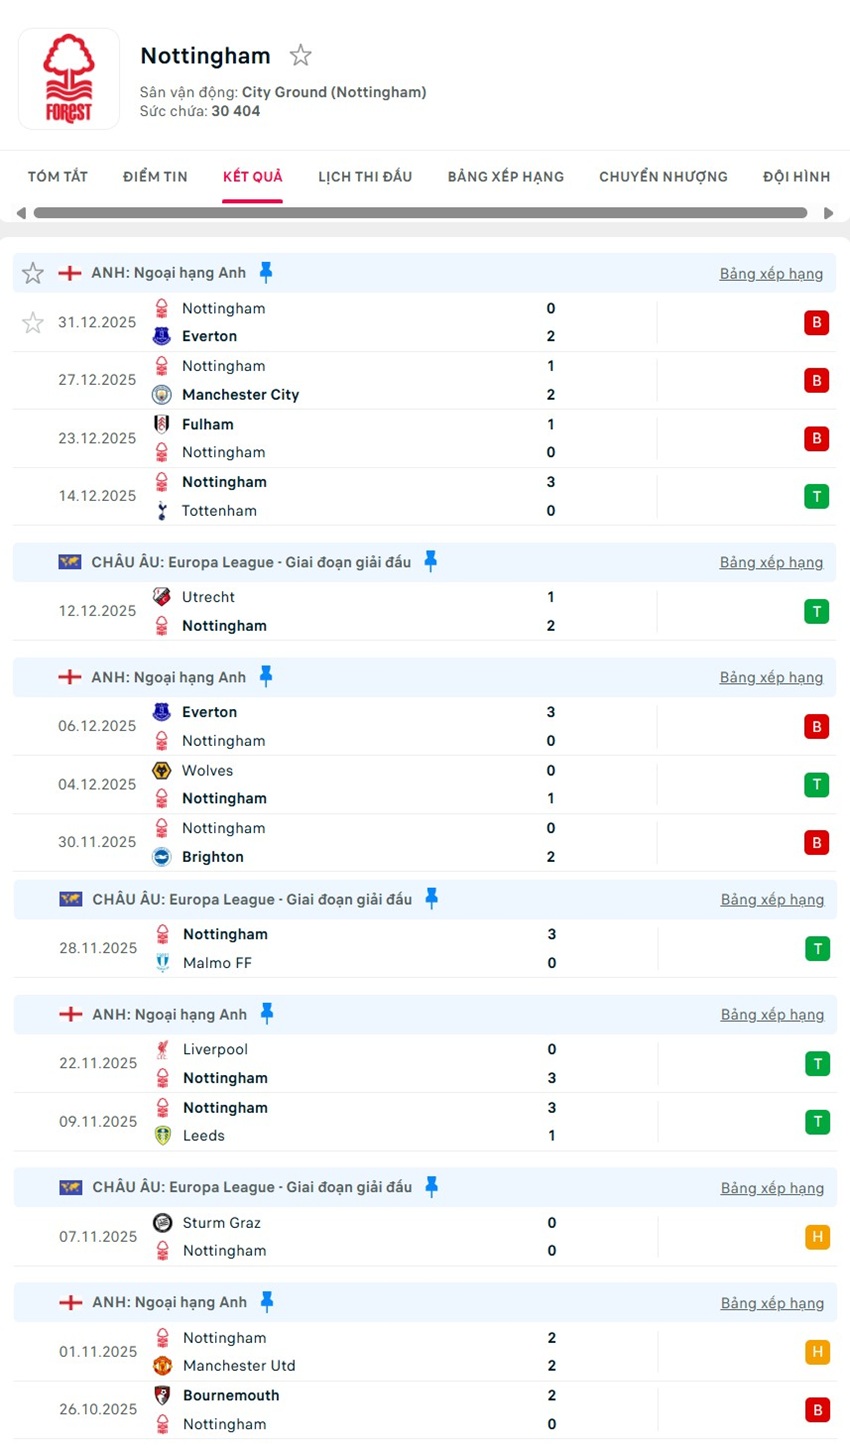Open the first Europa League section's Bảng xếp hạng link
Screen dimensions: 850x1450
[771, 562]
